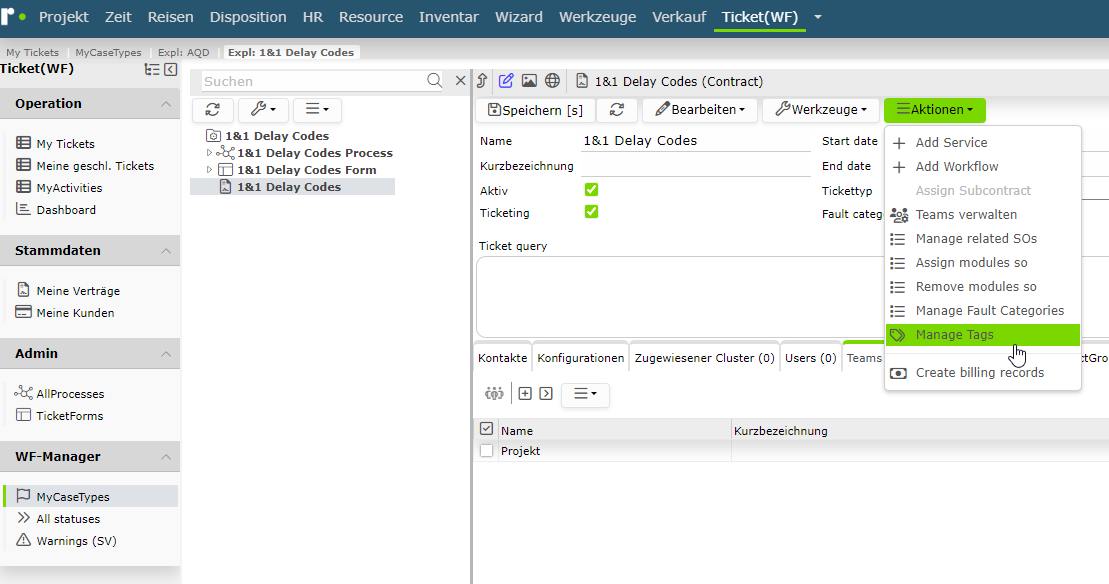
Task: Collapse the Stammdaten section
Action: 166,251
